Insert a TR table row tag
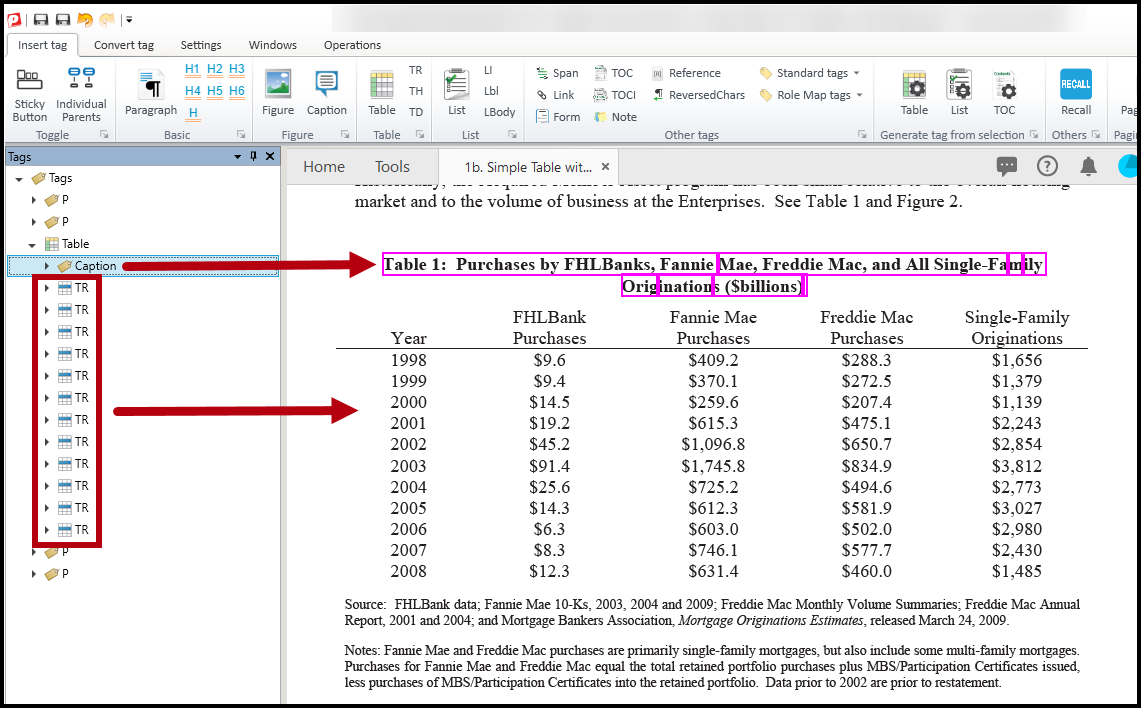The image size is (1141, 708). pyautogui.click(x=416, y=70)
